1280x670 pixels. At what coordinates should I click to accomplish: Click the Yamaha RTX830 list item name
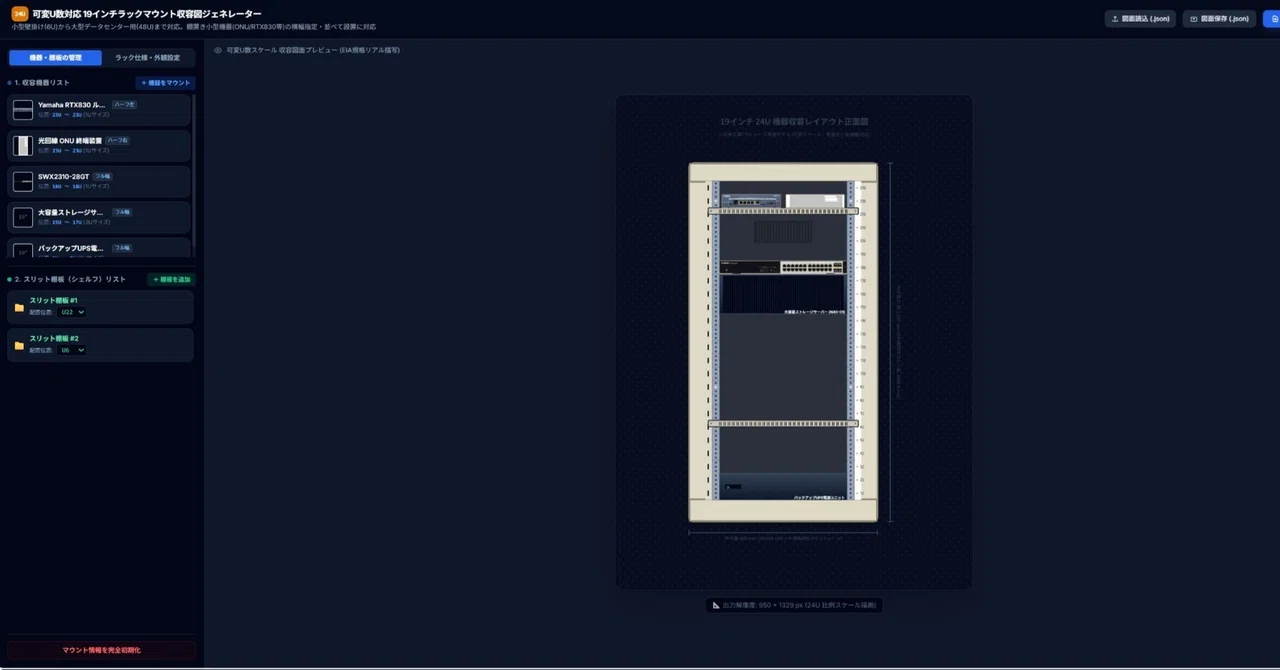point(72,105)
